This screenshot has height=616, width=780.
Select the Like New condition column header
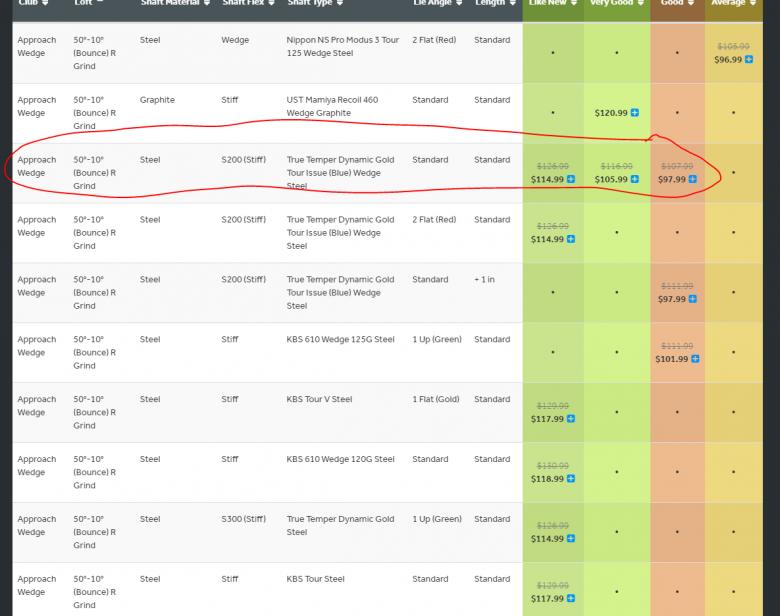click(x=552, y=5)
